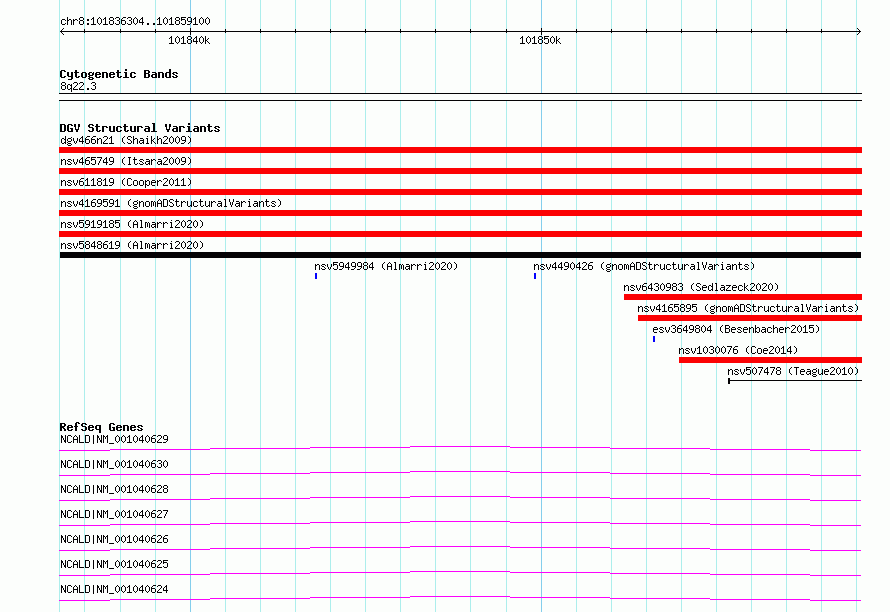Click the Cytogenetic Bands track title
The width and height of the screenshot is (890, 612).
click(119, 74)
